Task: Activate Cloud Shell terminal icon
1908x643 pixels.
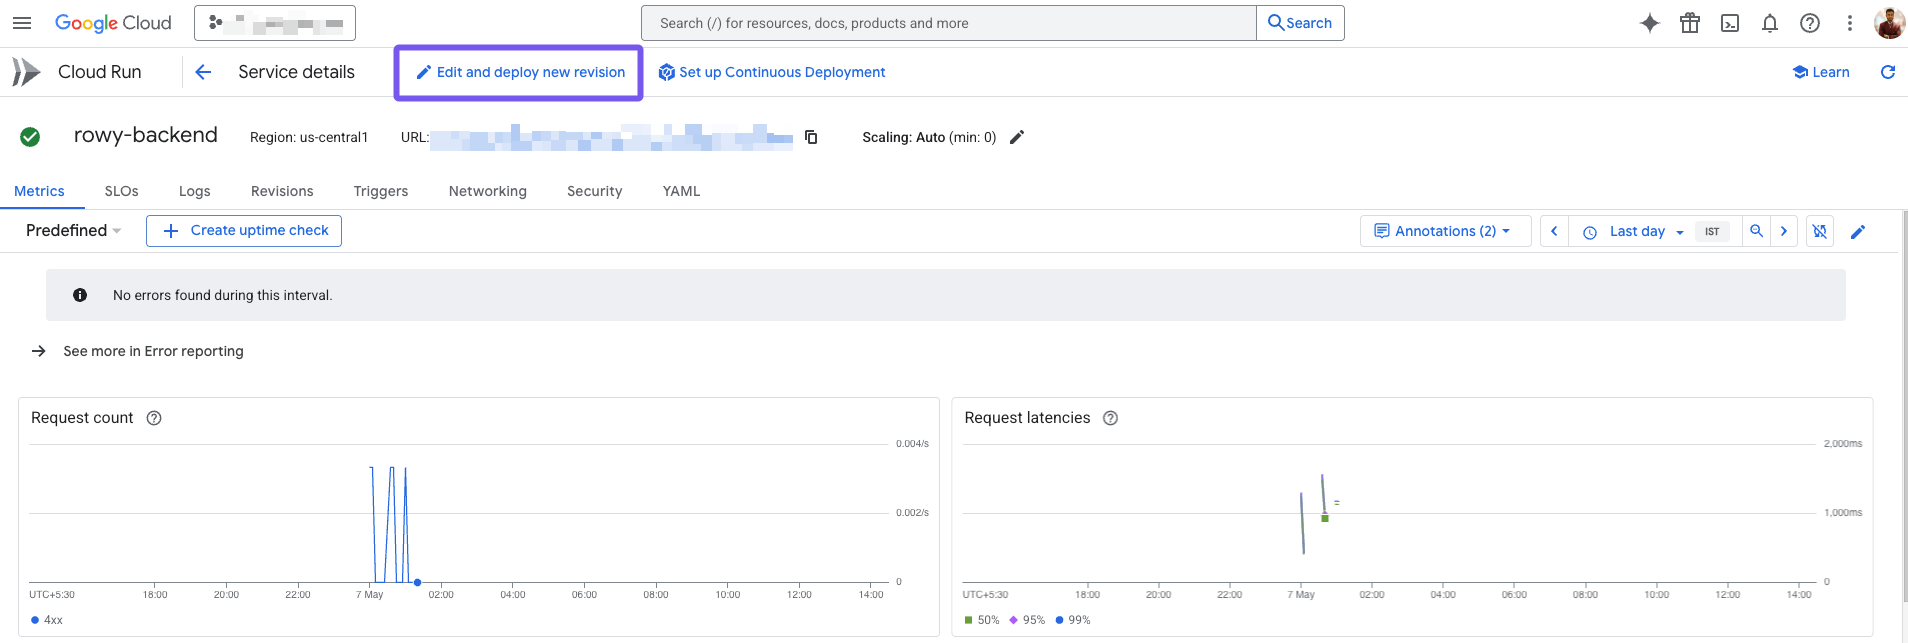Action: tap(1730, 23)
